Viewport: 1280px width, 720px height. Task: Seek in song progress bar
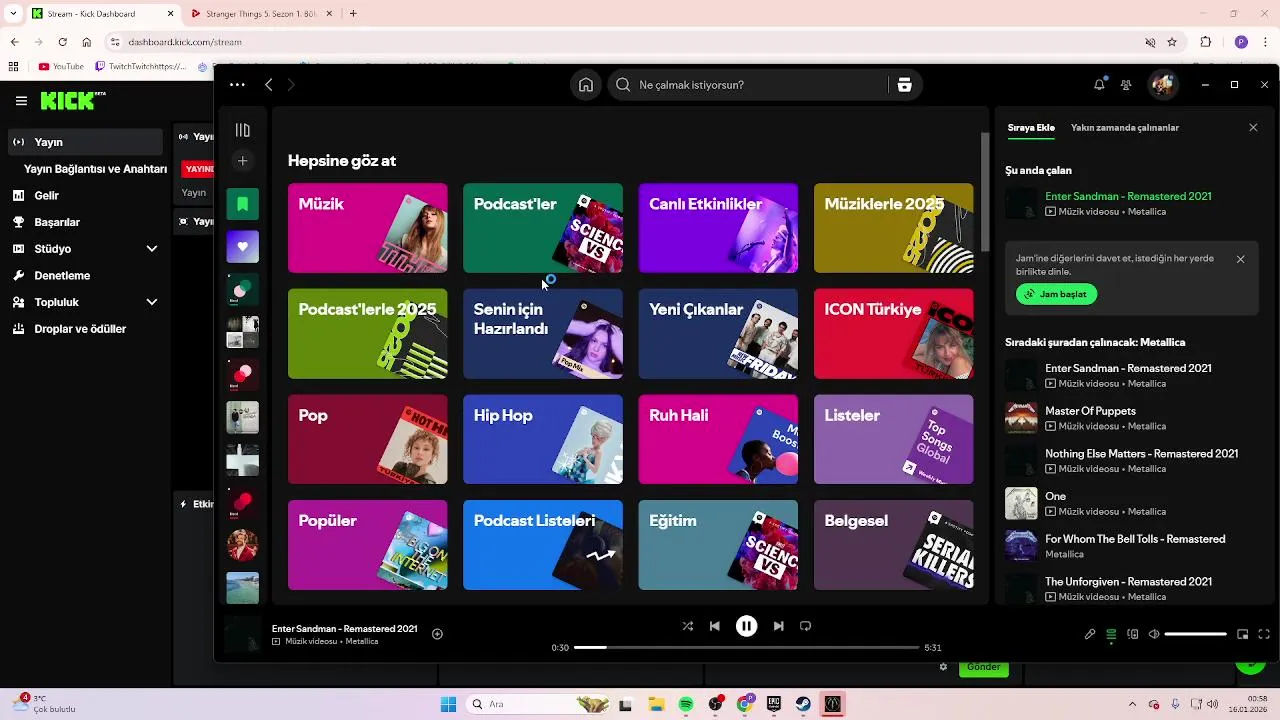(x=746, y=647)
